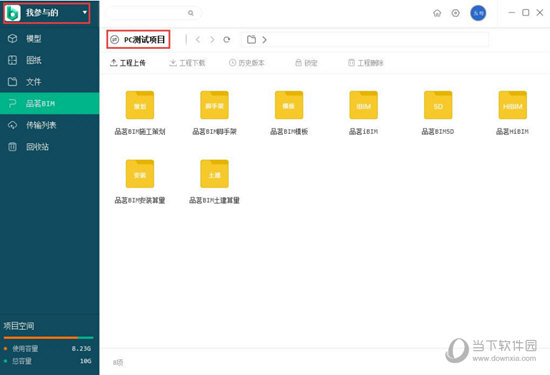Click the 项目空间 heading

[19, 326]
